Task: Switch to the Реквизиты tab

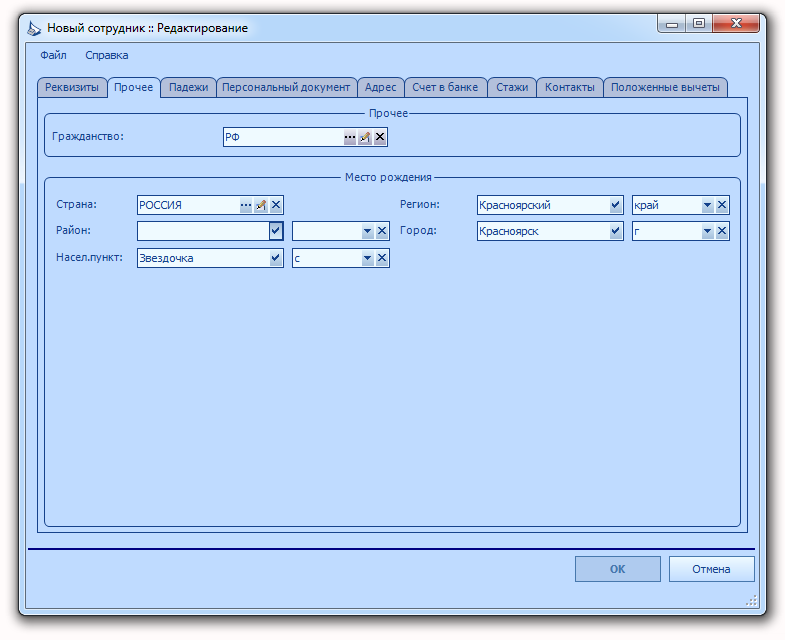Action: coord(72,87)
